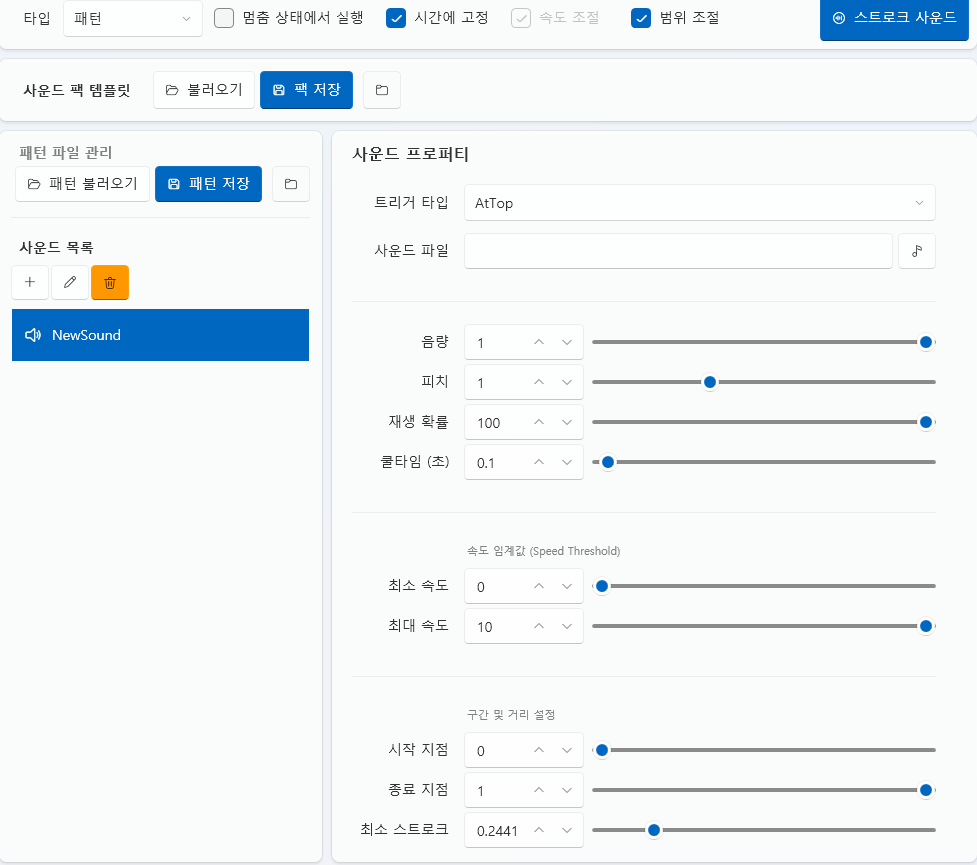Expand 트리거 타입 dropdown showing AtTop
Viewport: 977px width, 865px height.
point(699,203)
